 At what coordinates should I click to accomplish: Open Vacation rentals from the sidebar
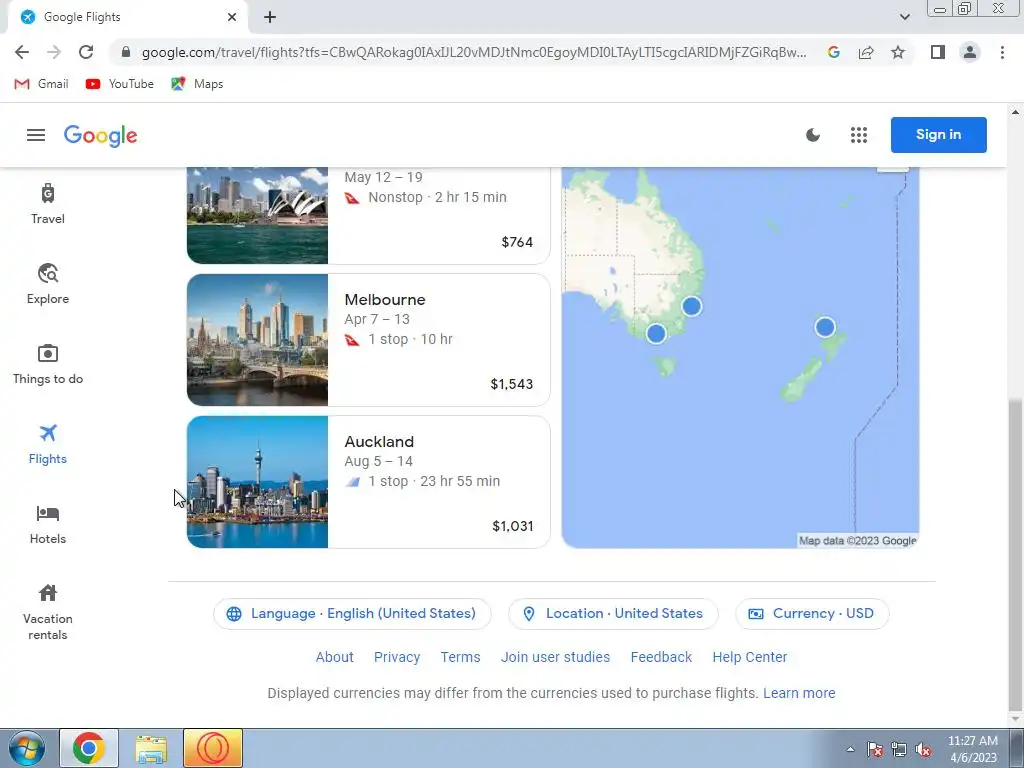click(48, 612)
